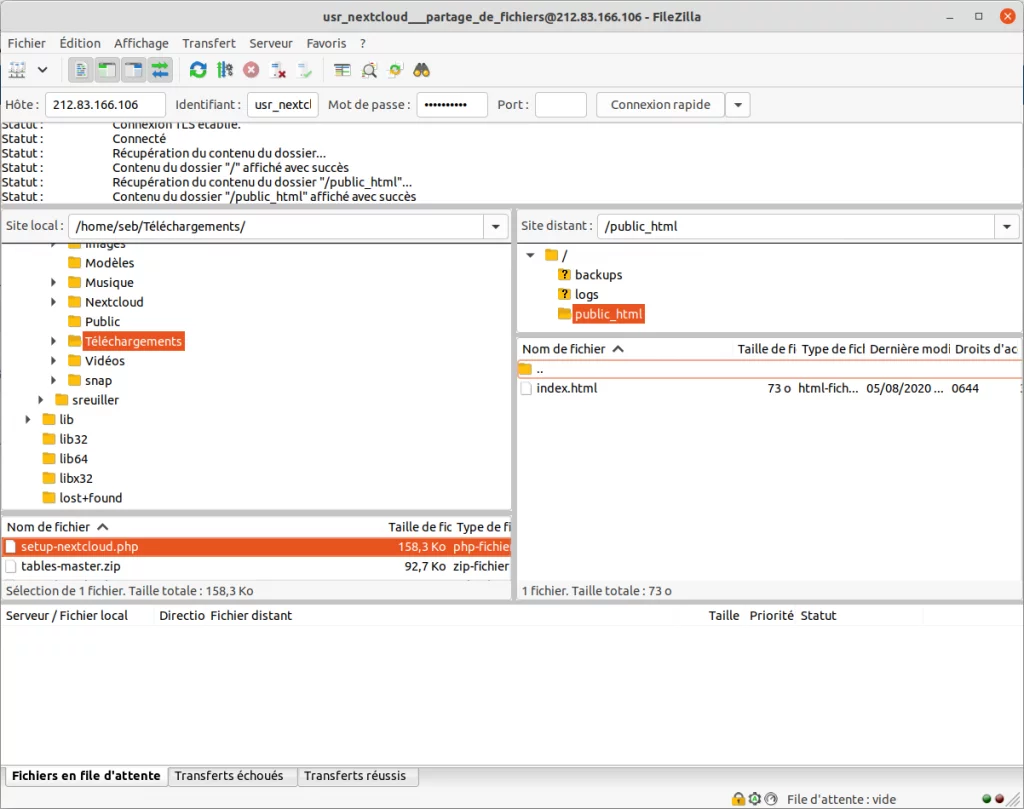Select the Public folder in local tree

tap(102, 321)
